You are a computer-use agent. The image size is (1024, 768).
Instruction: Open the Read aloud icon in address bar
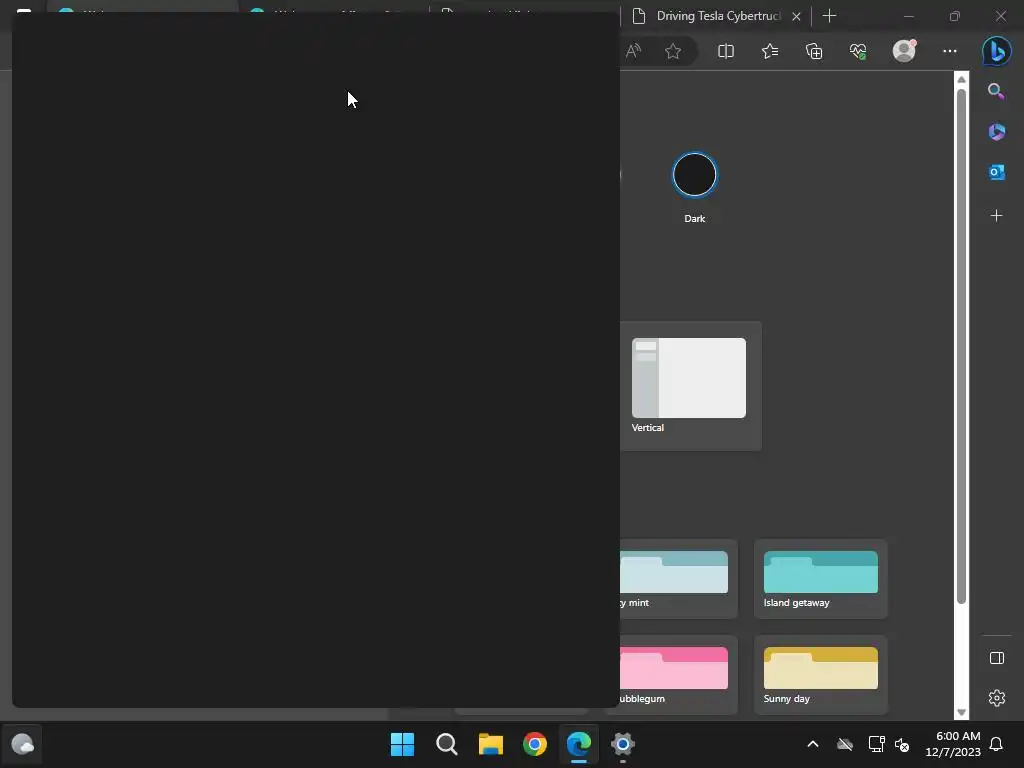click(633, 51)
